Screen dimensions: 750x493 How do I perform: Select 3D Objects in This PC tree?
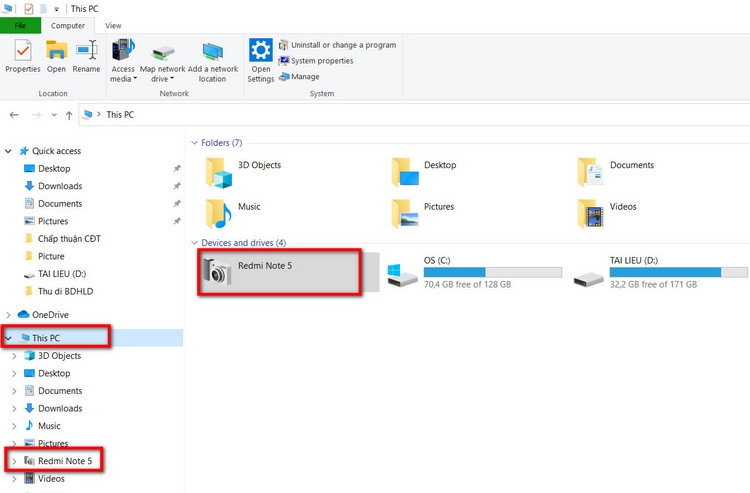pyautogui.click(x=59, y=356)
